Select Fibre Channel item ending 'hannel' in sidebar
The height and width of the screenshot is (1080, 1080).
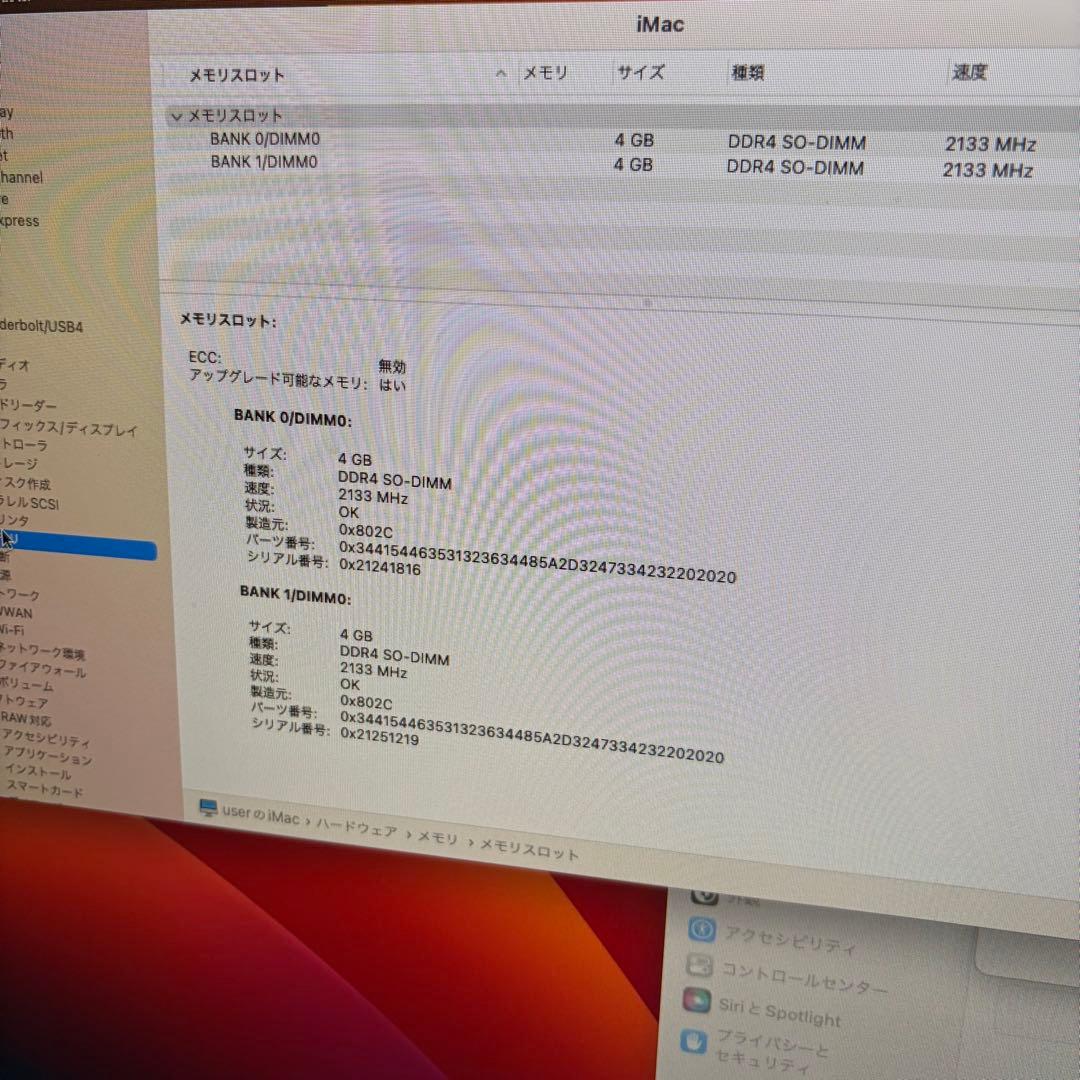click(21, 177)
